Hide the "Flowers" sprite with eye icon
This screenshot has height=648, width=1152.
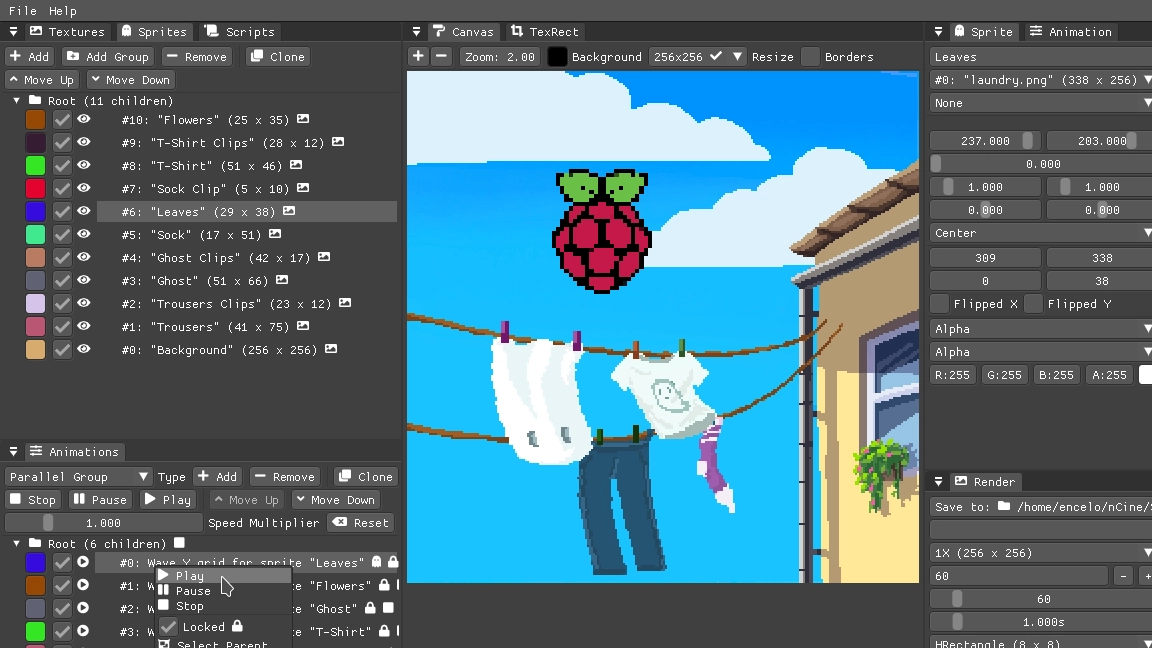point(84,119)
